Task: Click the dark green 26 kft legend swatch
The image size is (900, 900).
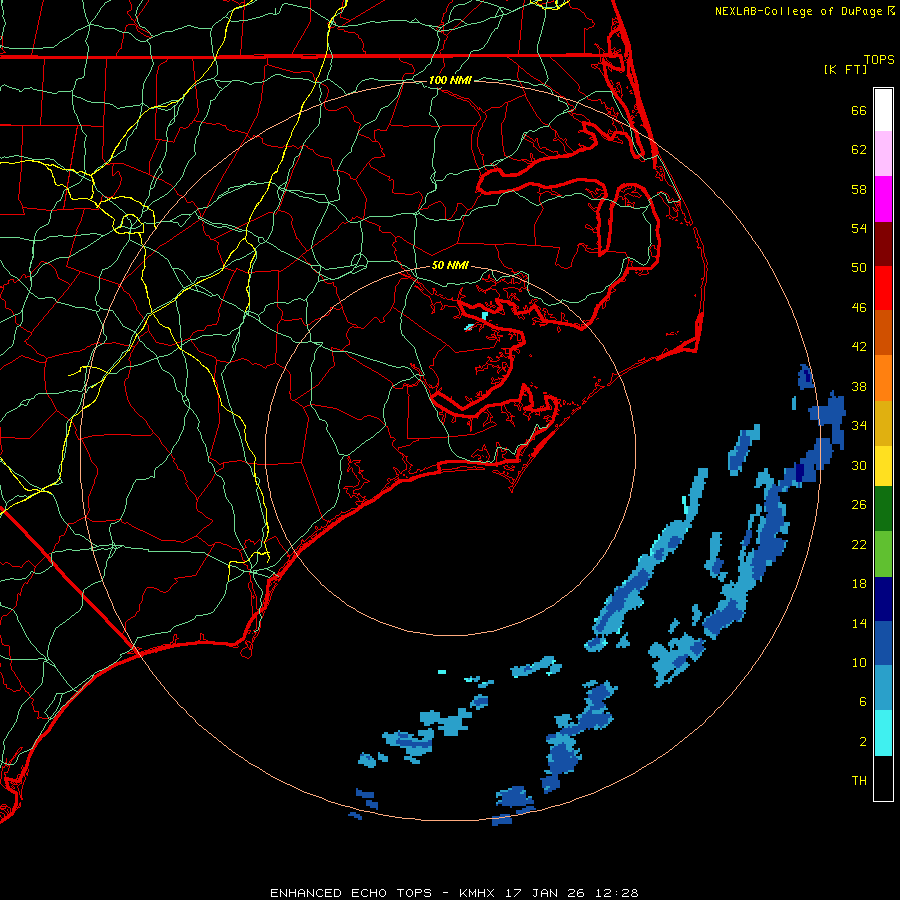Action: 883,509
